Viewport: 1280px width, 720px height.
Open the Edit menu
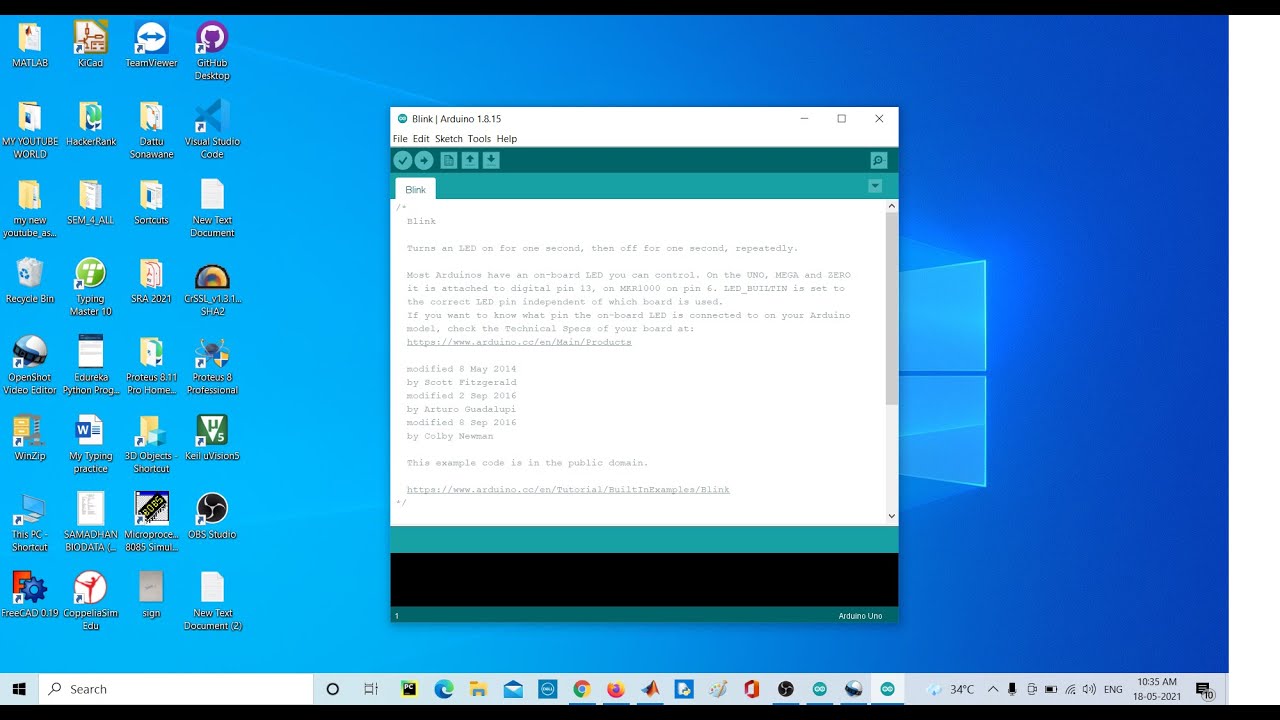coord(421,139)
